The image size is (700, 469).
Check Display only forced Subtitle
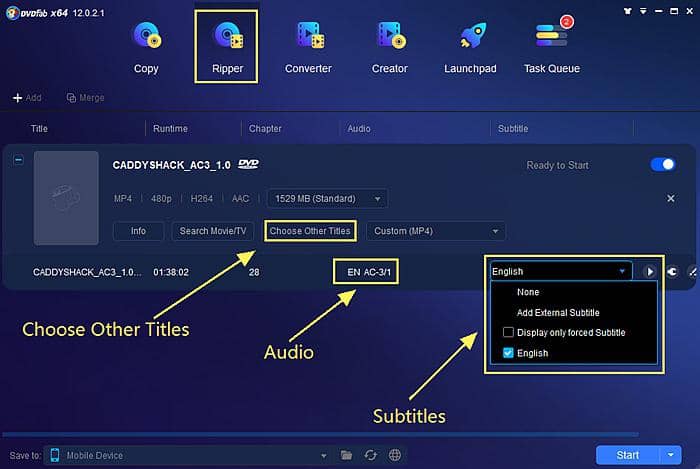(508, 332)
